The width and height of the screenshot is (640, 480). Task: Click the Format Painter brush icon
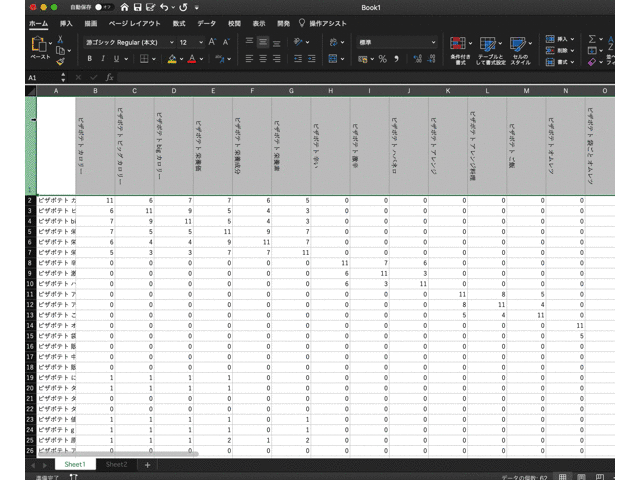tap(61, 60)
